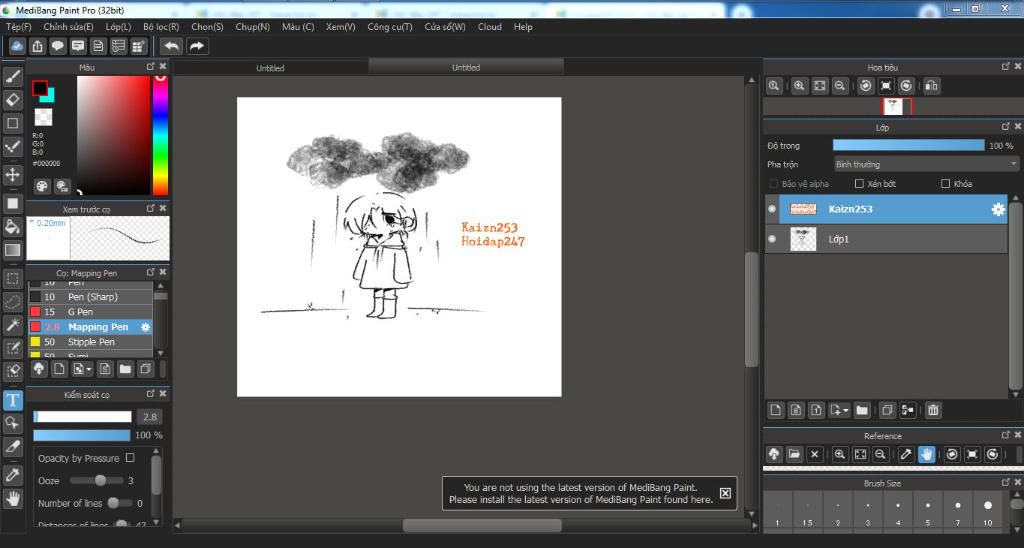Select the Eyedropper tool

pyautogui.click(x=12, y=475)
